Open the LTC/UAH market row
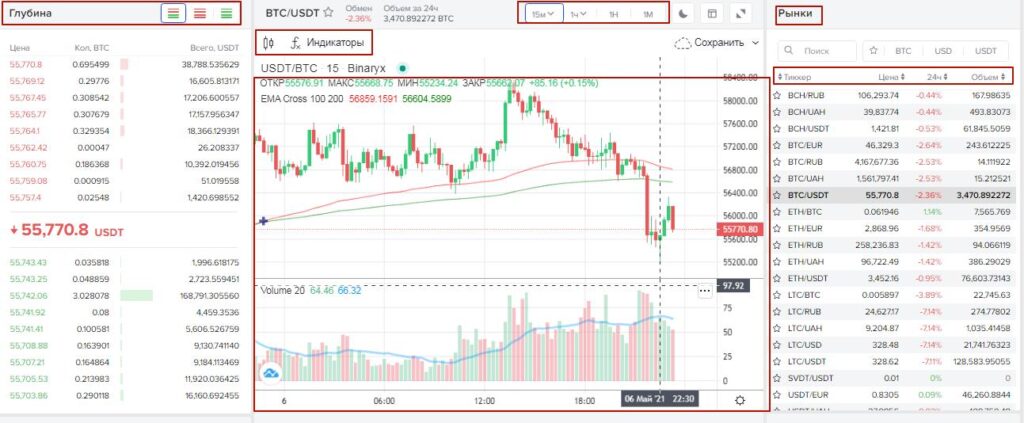The height and width of the screenshot is (423, 1024). [x=892, y=328]
